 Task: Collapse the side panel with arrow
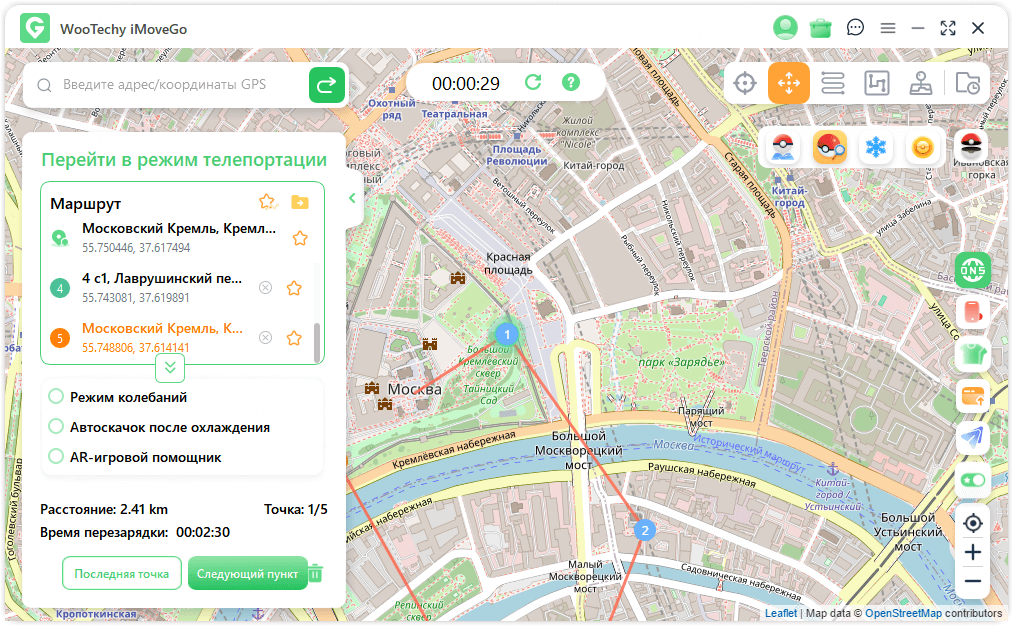click(x=352, y=198)
